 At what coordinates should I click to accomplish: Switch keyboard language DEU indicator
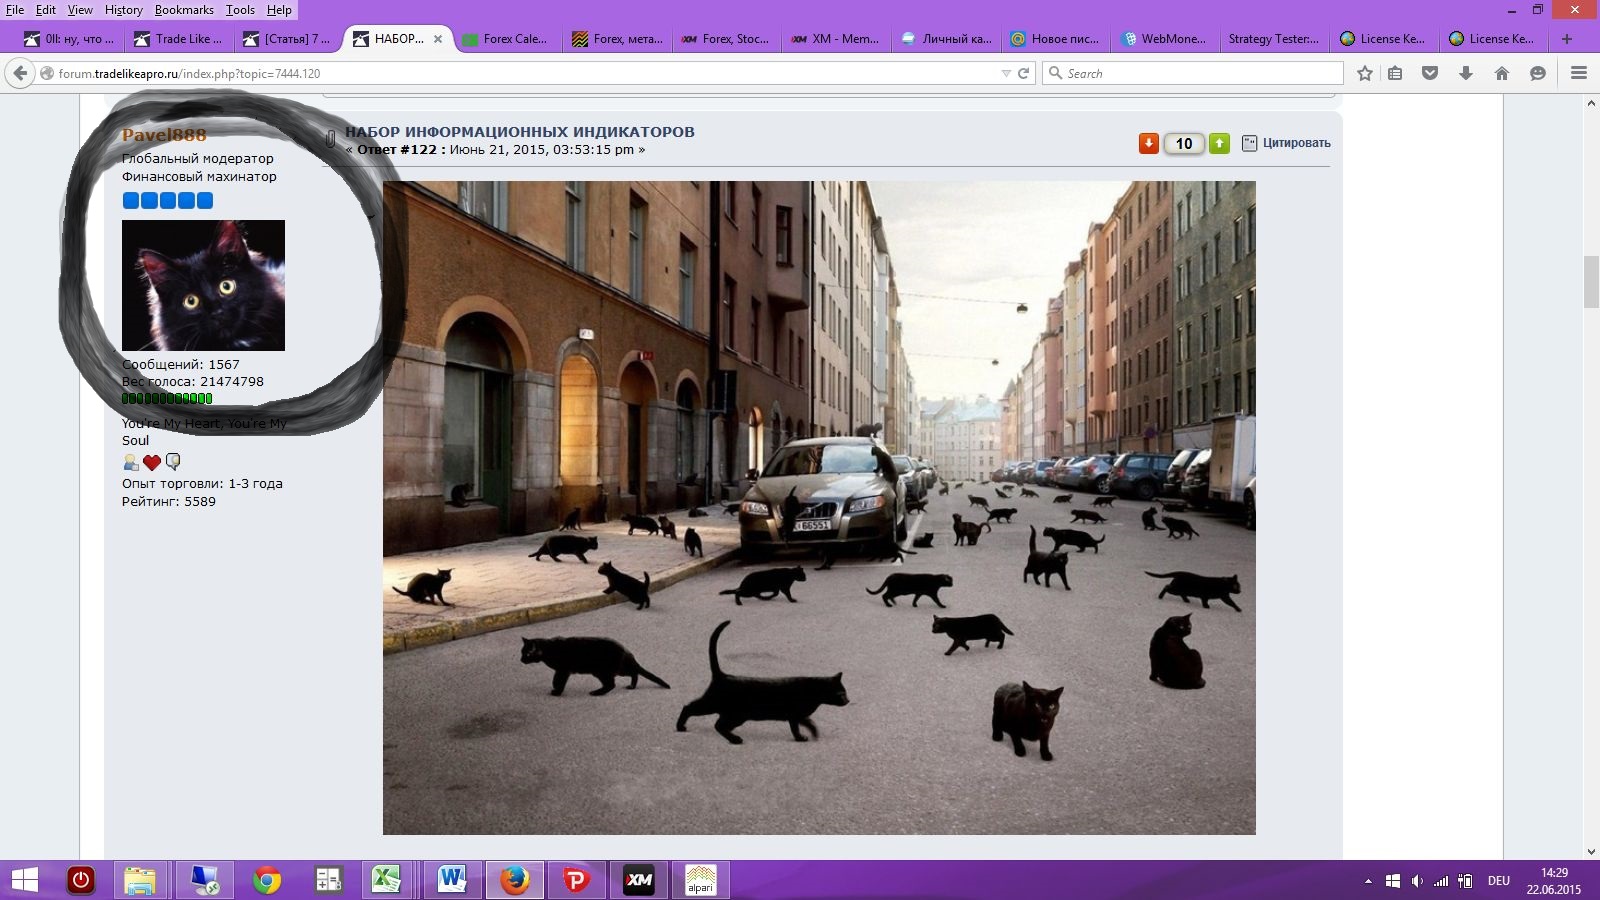pos(1499,881)
